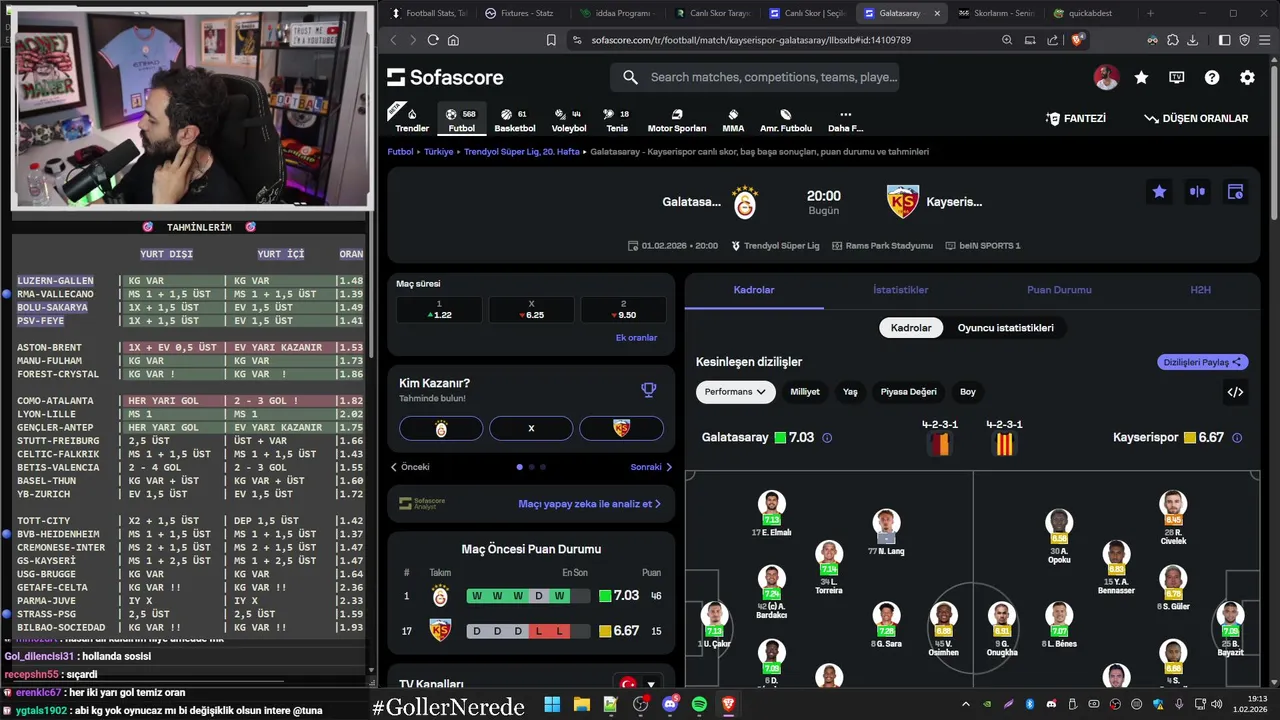
Task: Select Tenis sport category
Action: [x=617, y=120]
